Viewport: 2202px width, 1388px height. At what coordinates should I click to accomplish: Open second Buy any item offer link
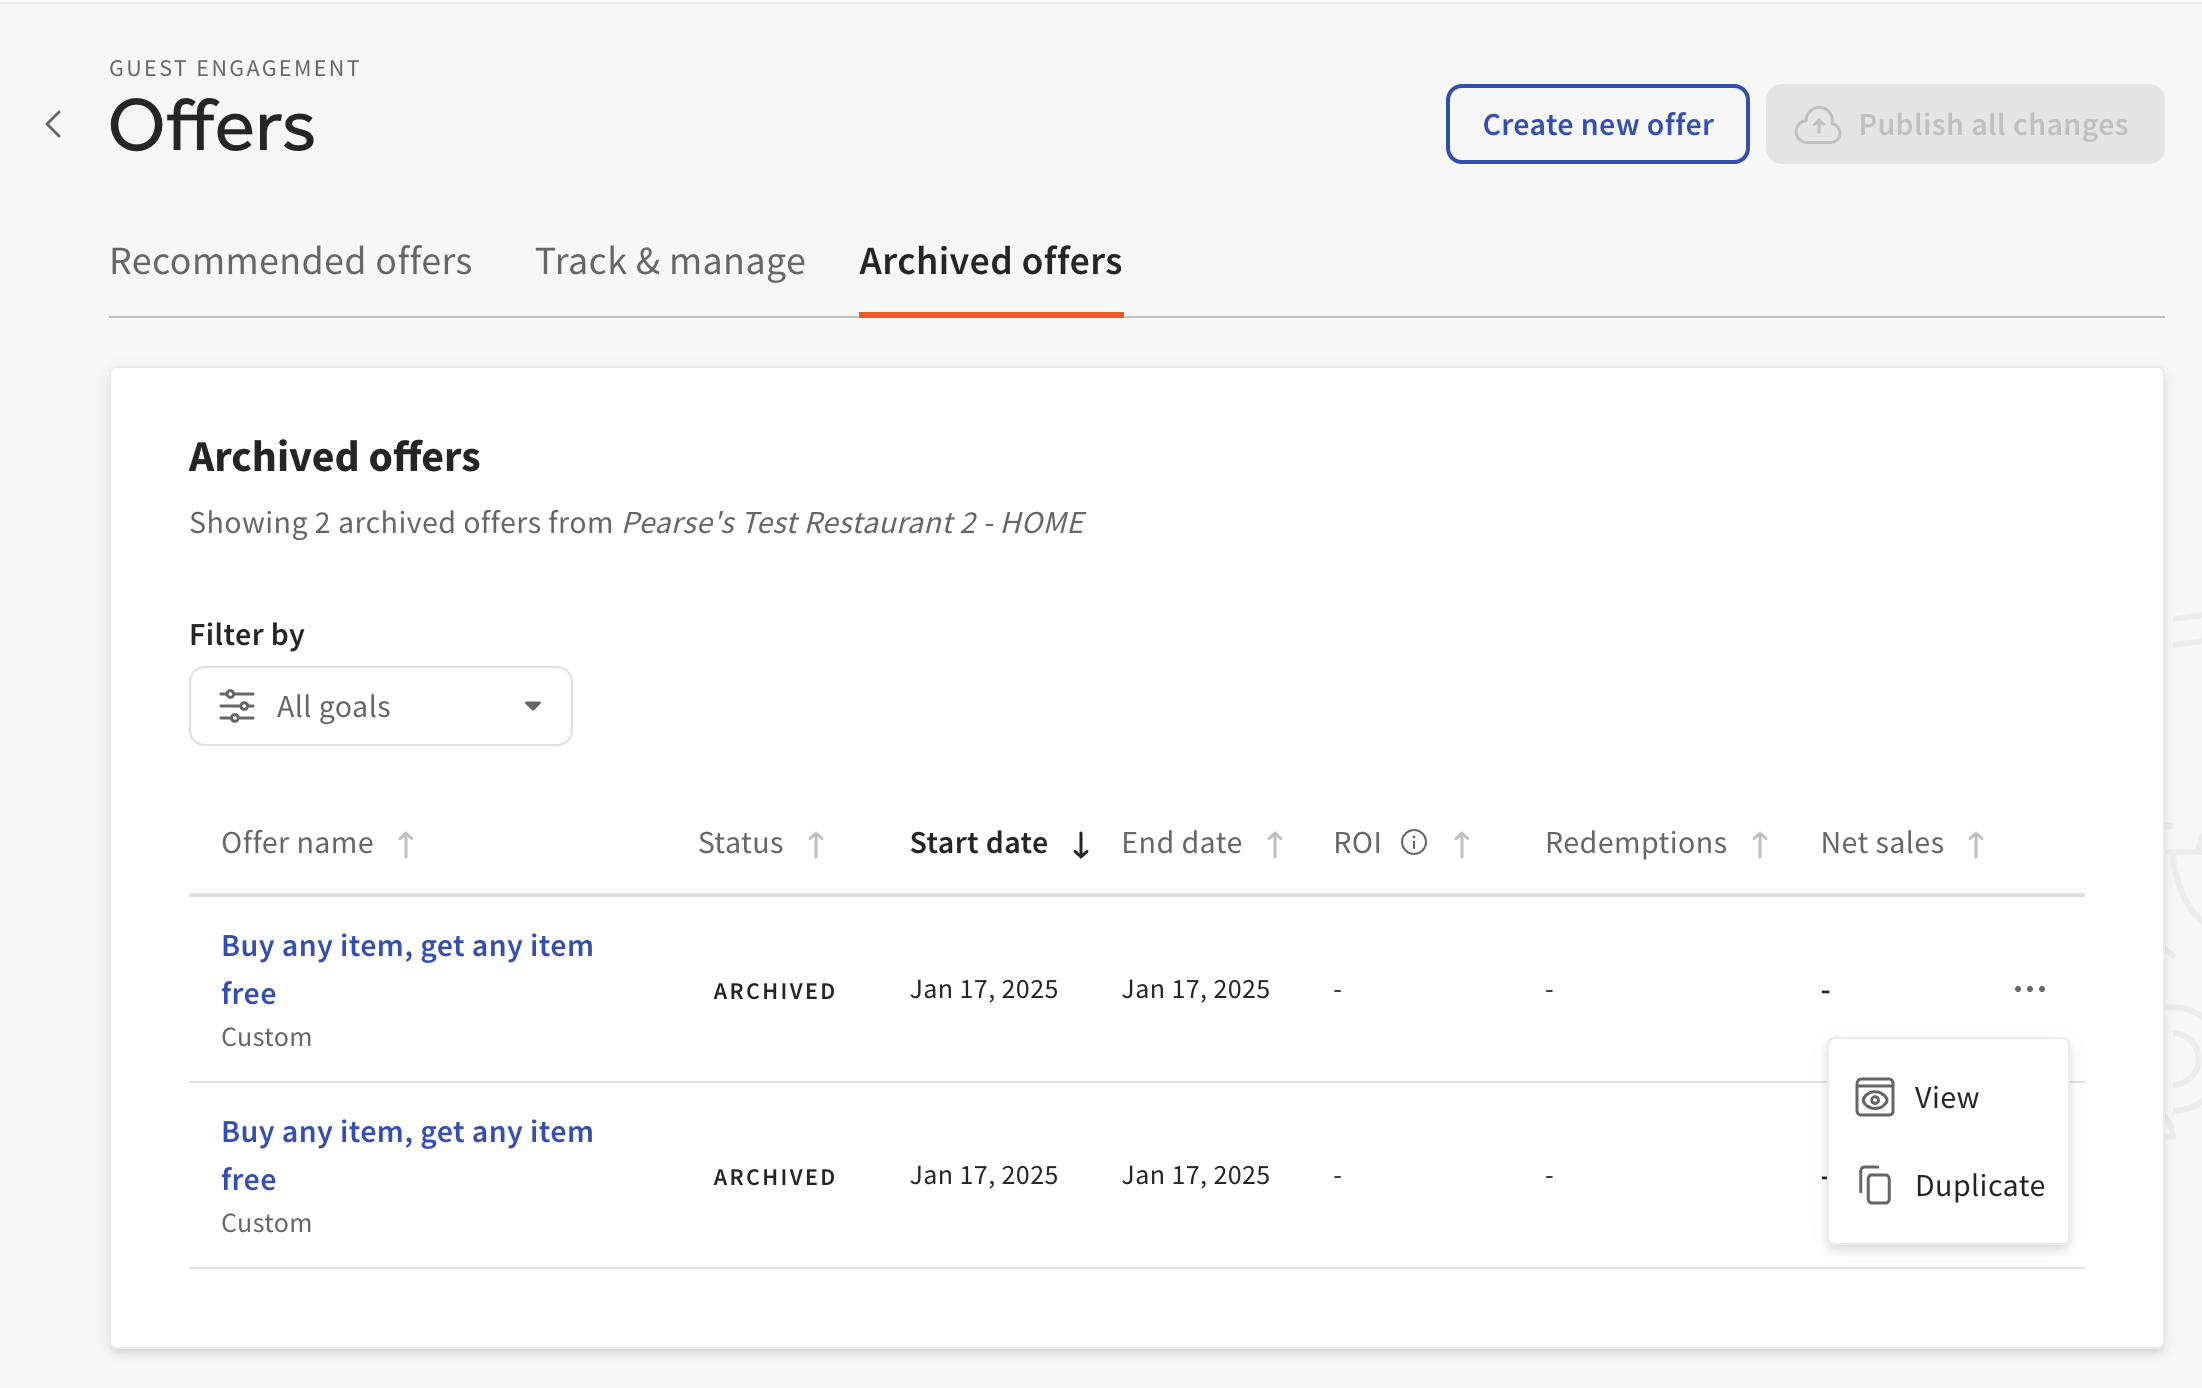point(407,1132)
